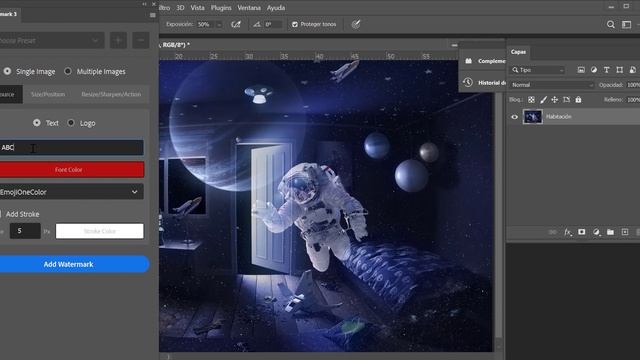This screenshot has height=360, width=640.
Task: Select the Capas panel tab
Action: (518, 52)
